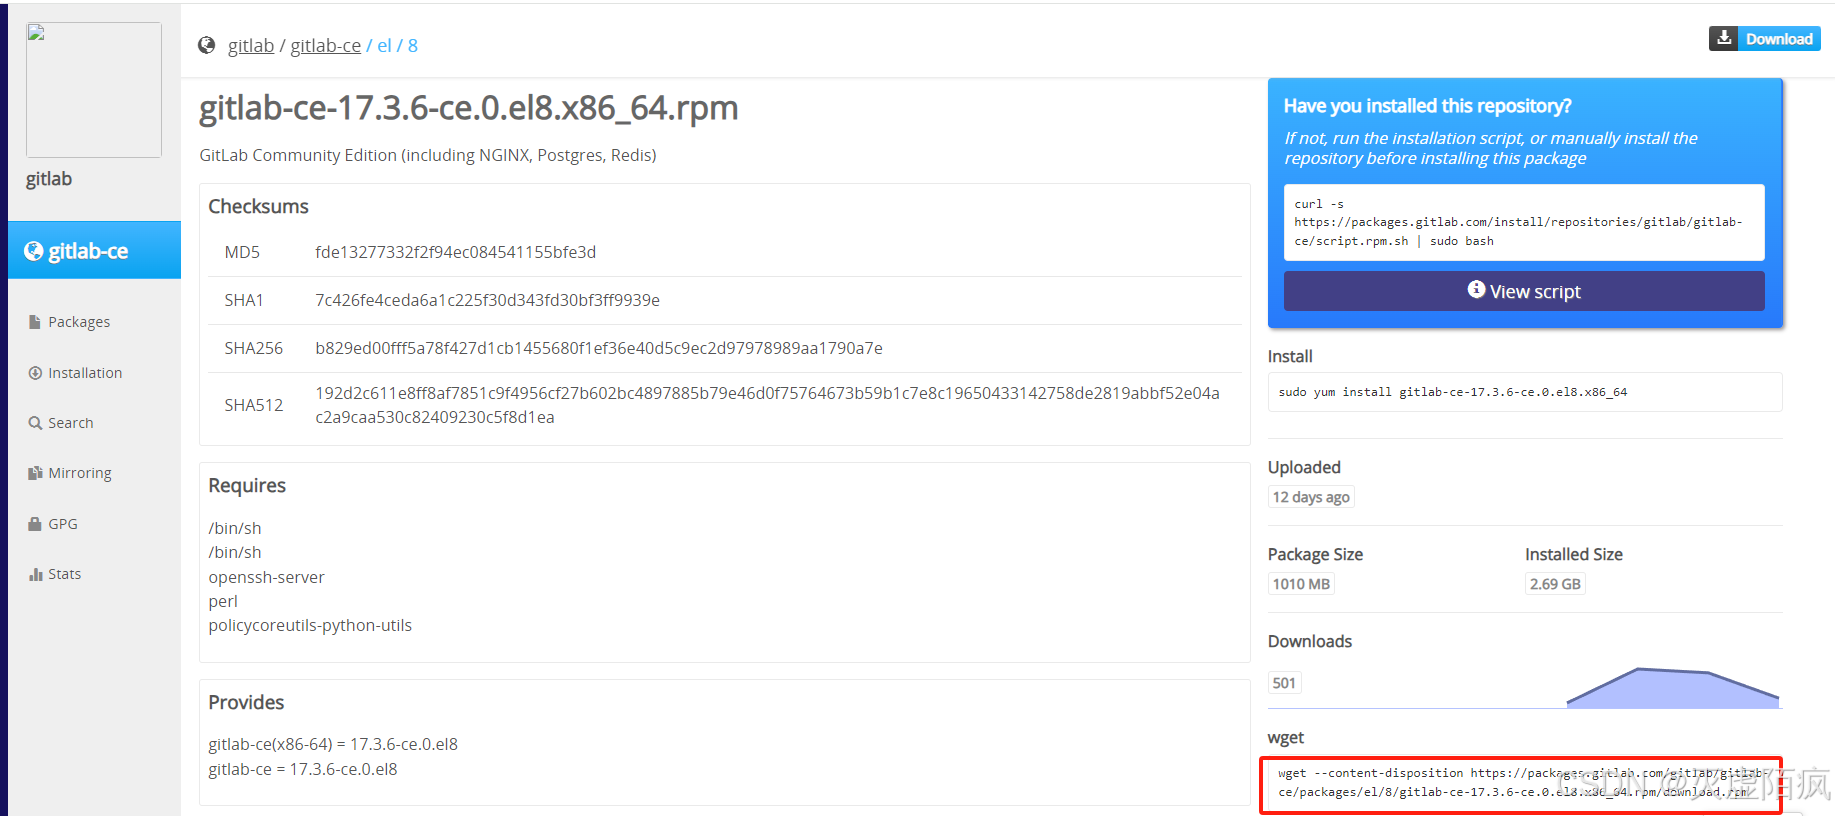The height and width of the screenshot is (816, 1835).
Task: Open the gitlab breadcrumb link
Action: pyautogui.click(x=251, y=46)
